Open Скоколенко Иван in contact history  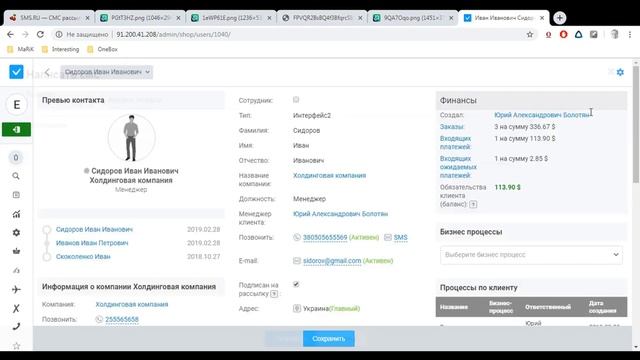pos(83,257)
